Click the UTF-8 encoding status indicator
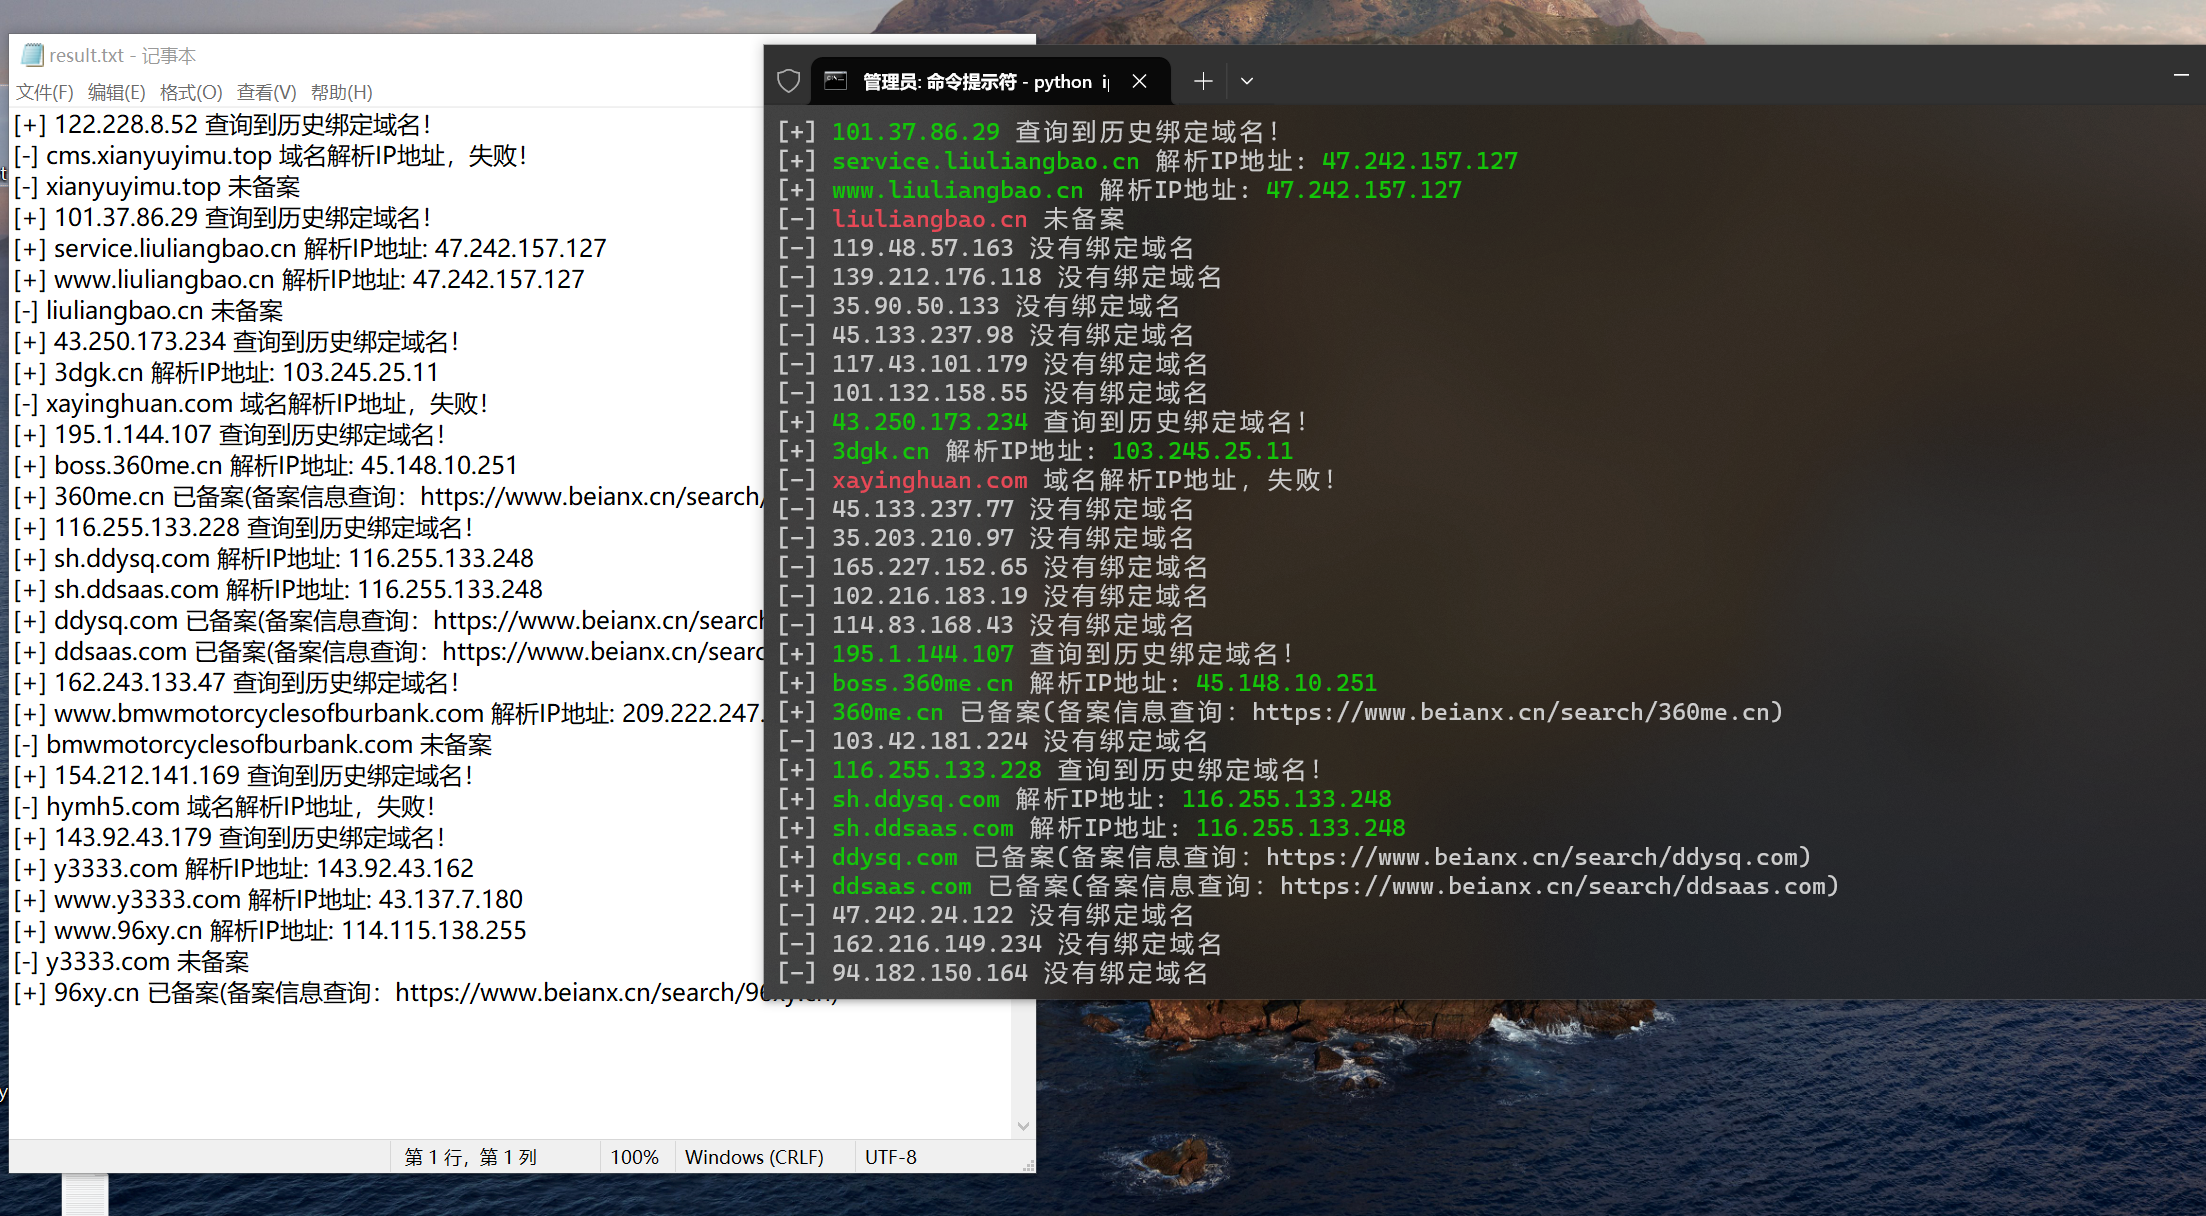Image resolution: width=2206 pixels, height=1216 pixels. click(890, 1157)
